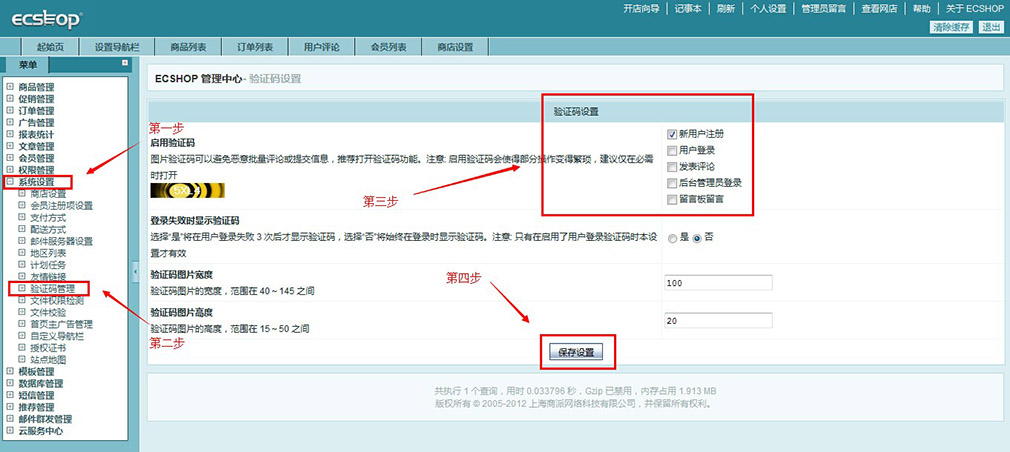
Task: Enable captcha for 后台管理员登录
Action: pyautogui.click(x=672, y=183)
